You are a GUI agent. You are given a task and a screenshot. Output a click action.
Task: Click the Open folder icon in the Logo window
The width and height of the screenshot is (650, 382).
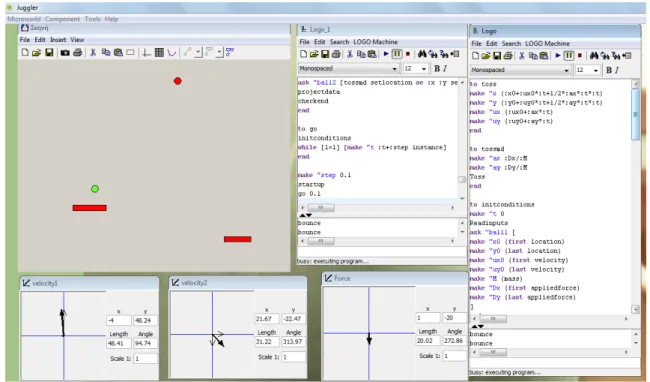point(486,56)
